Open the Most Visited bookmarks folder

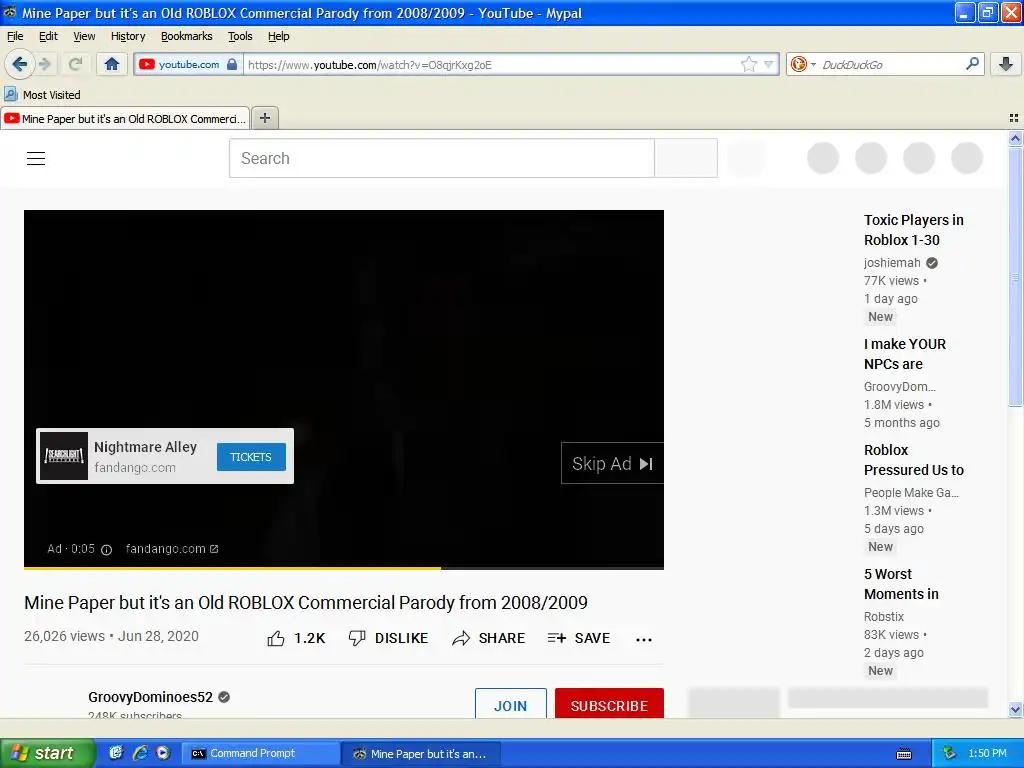click(42, 95)
